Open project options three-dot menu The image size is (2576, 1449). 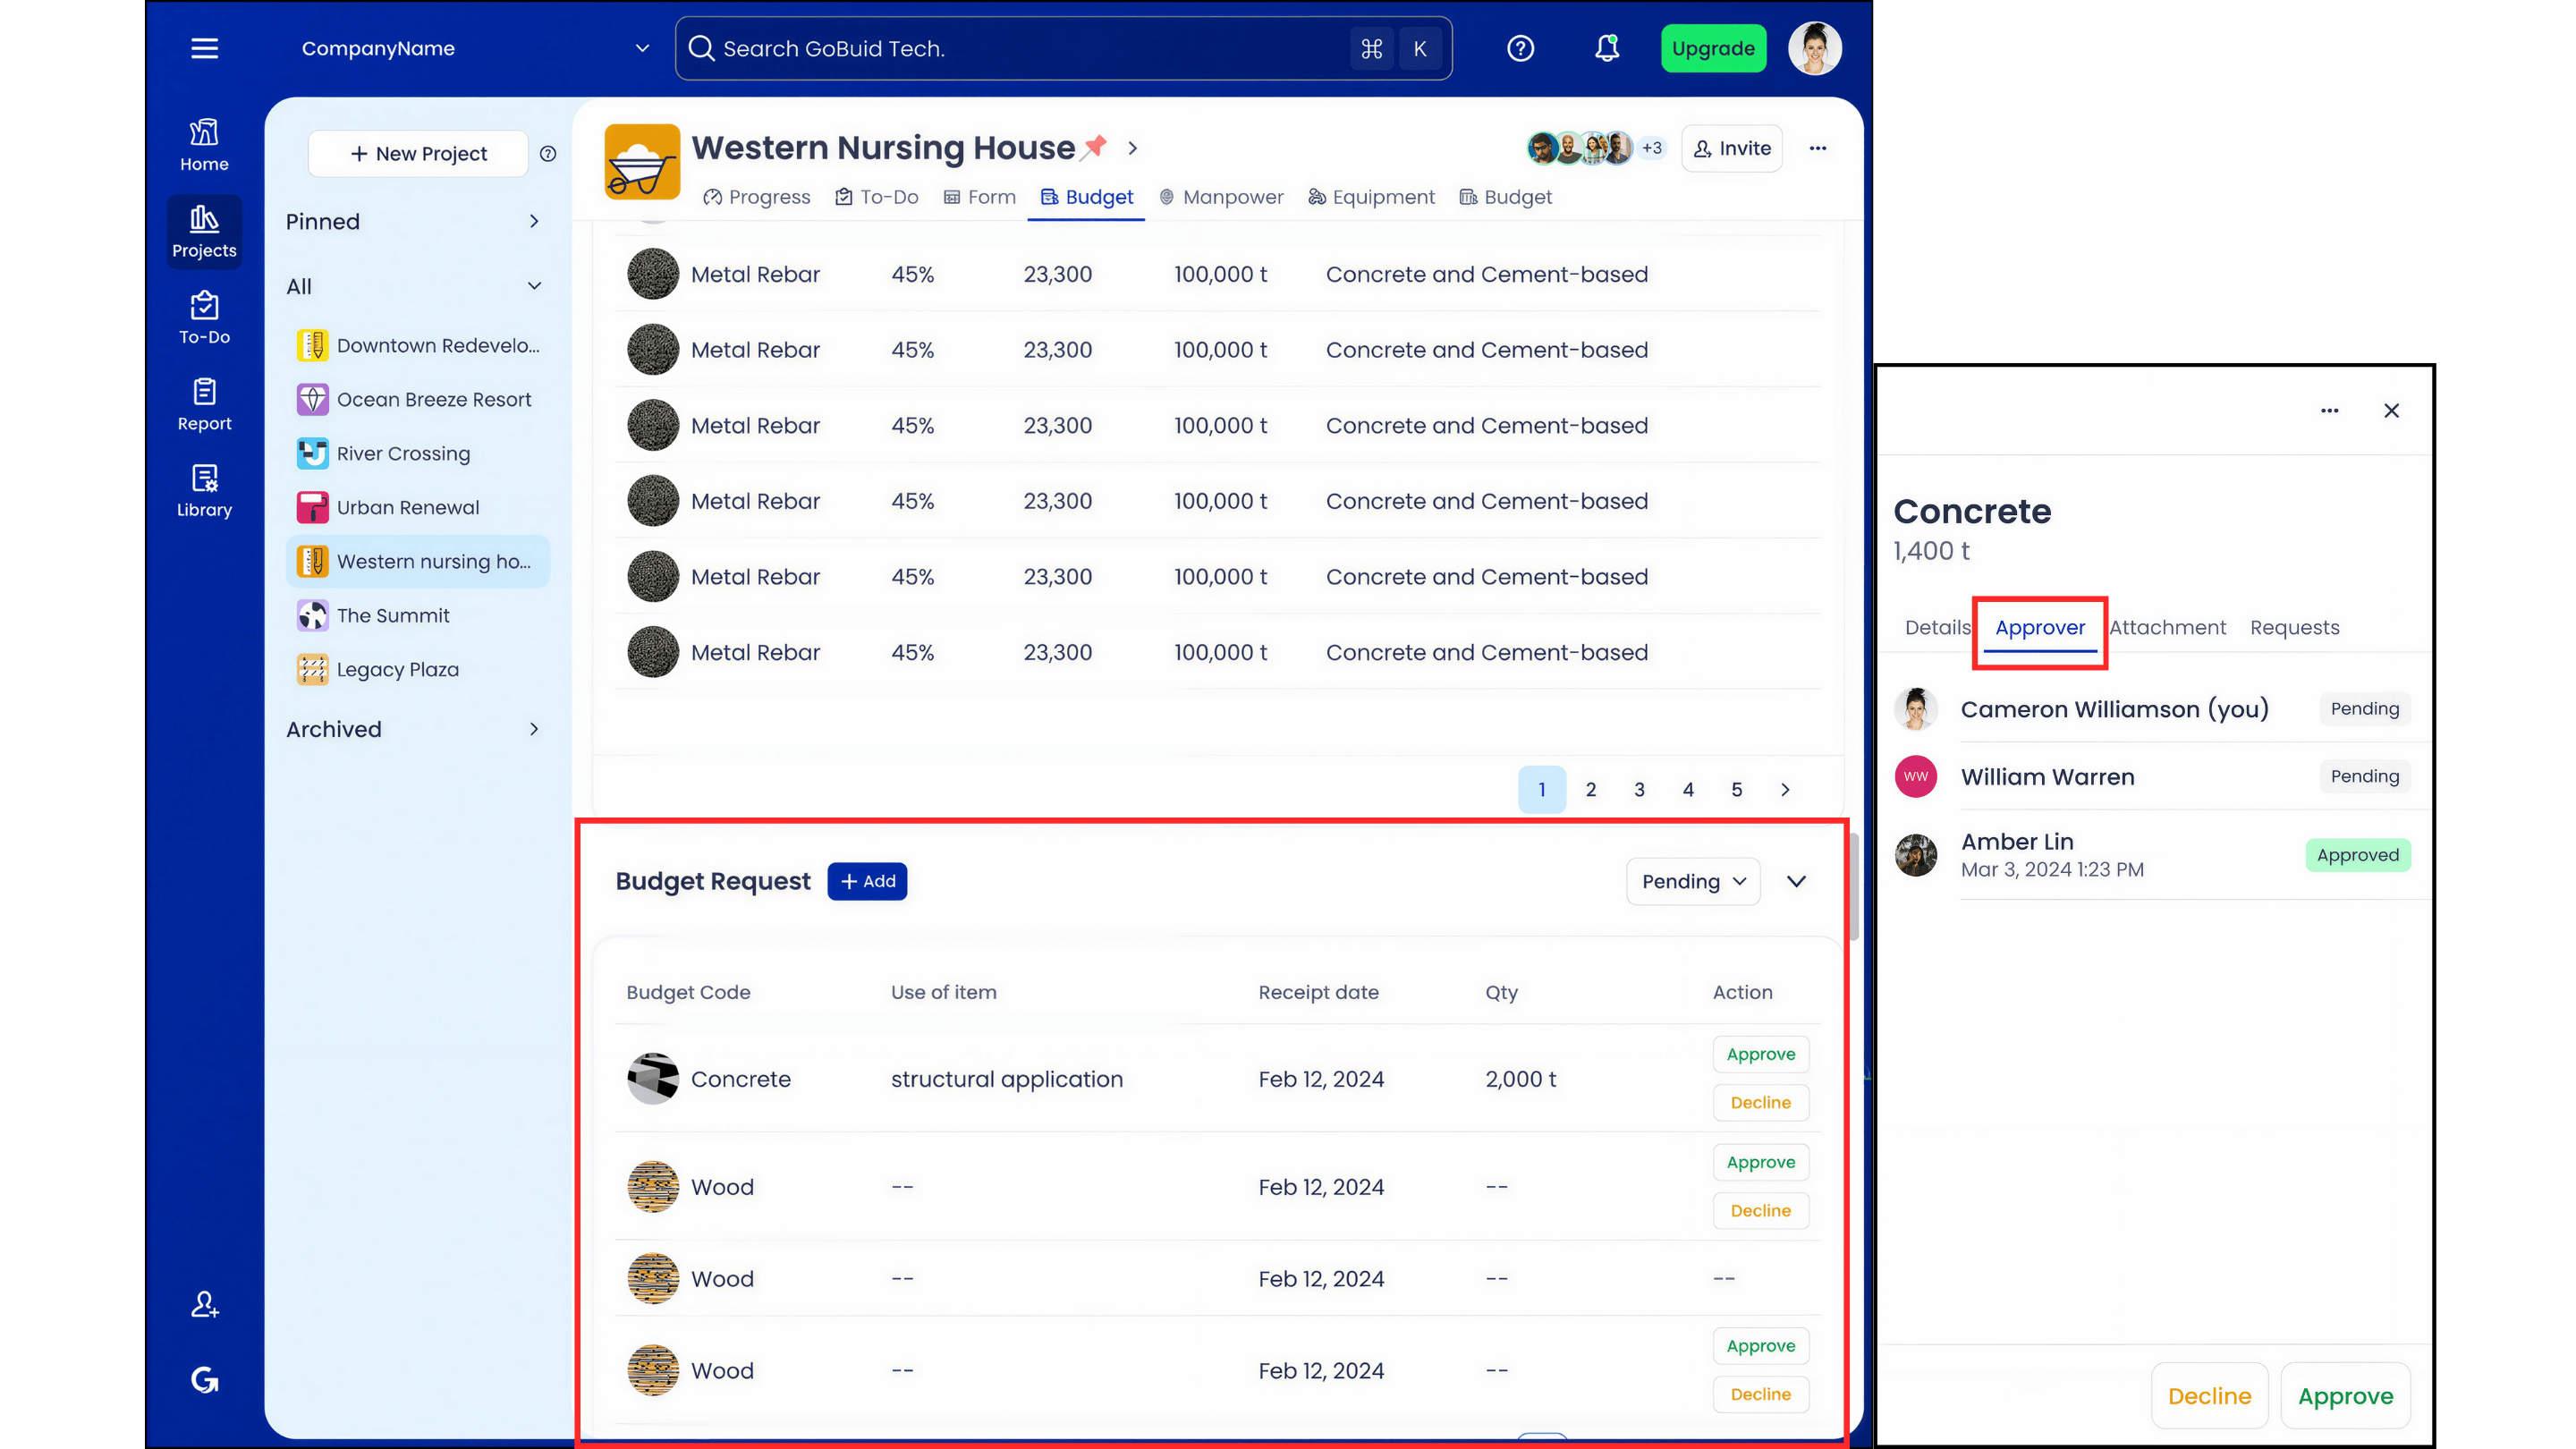[1817, 148]
